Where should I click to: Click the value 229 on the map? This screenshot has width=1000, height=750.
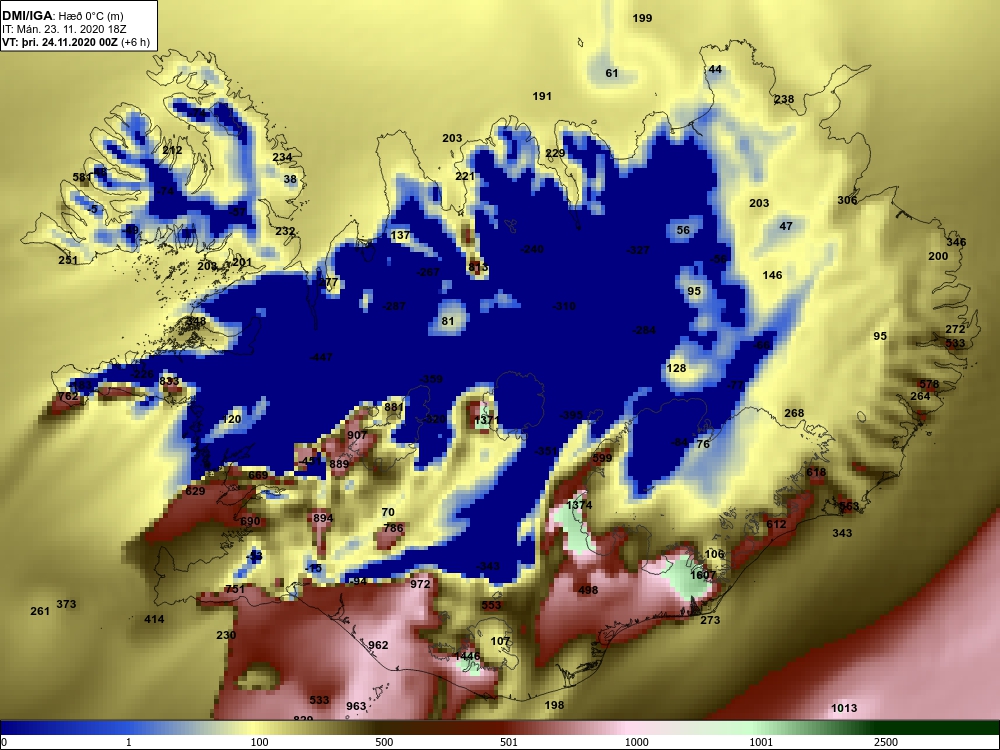[555, 153]
